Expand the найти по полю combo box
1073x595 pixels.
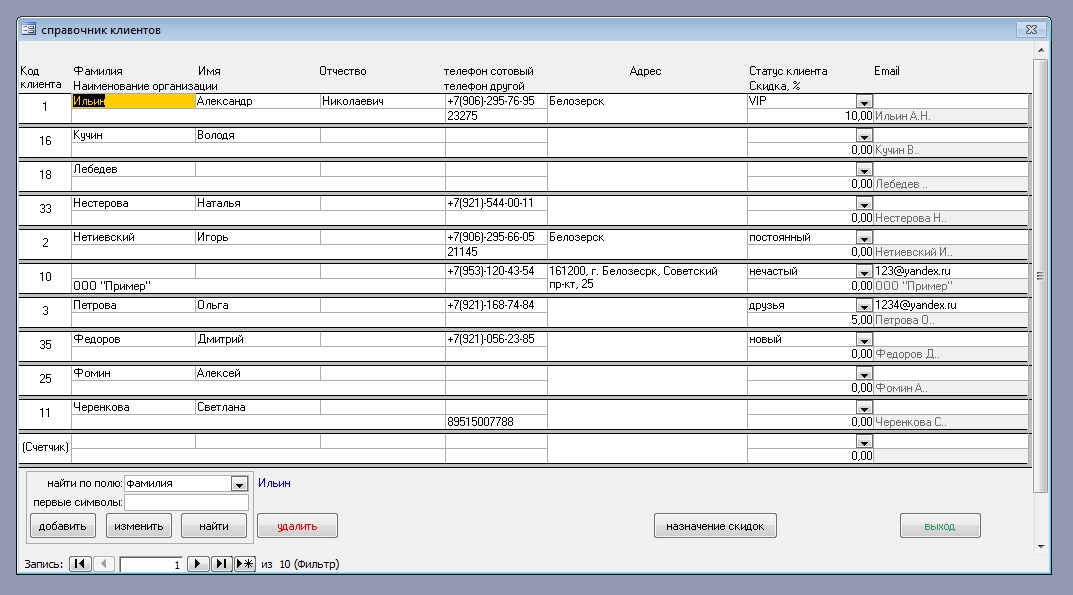tap(238, 484)
